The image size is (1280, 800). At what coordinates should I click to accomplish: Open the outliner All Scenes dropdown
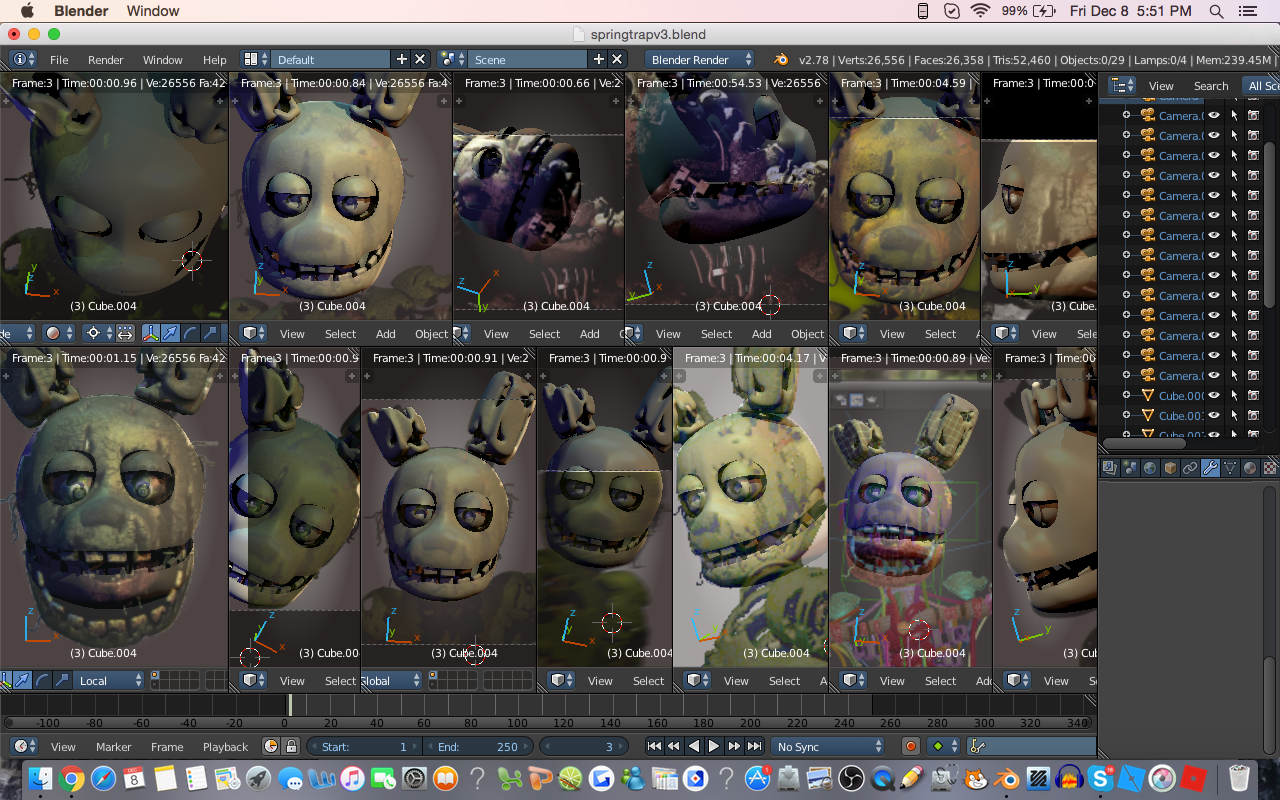pos(1260,85)
